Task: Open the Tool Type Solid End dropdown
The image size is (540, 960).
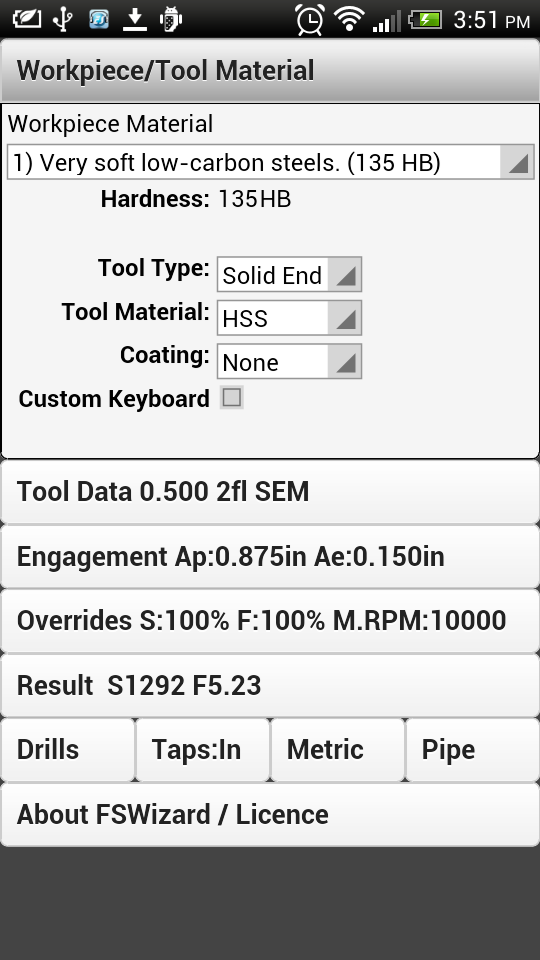Action: [x=289, y=275]
